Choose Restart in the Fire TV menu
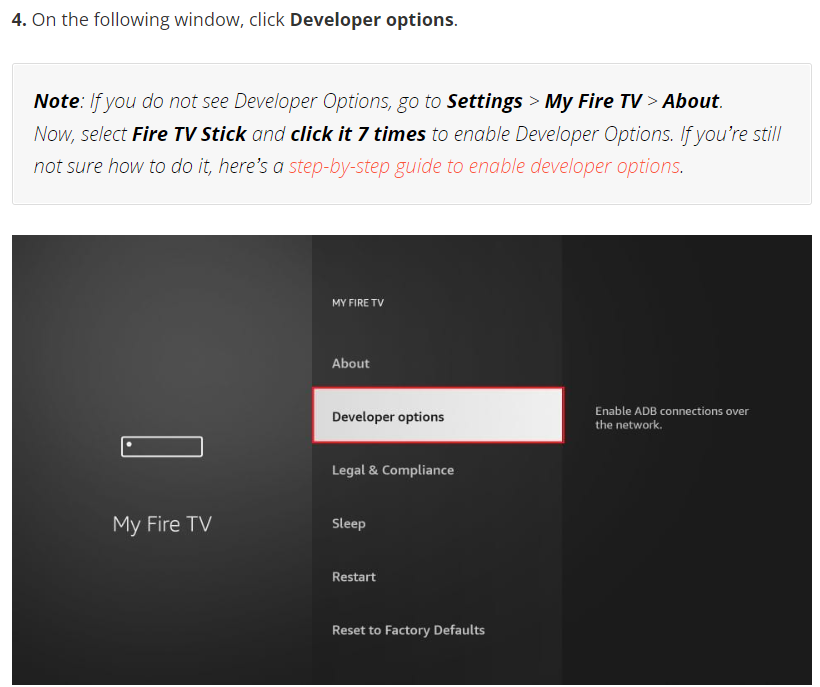 [354, 577]
